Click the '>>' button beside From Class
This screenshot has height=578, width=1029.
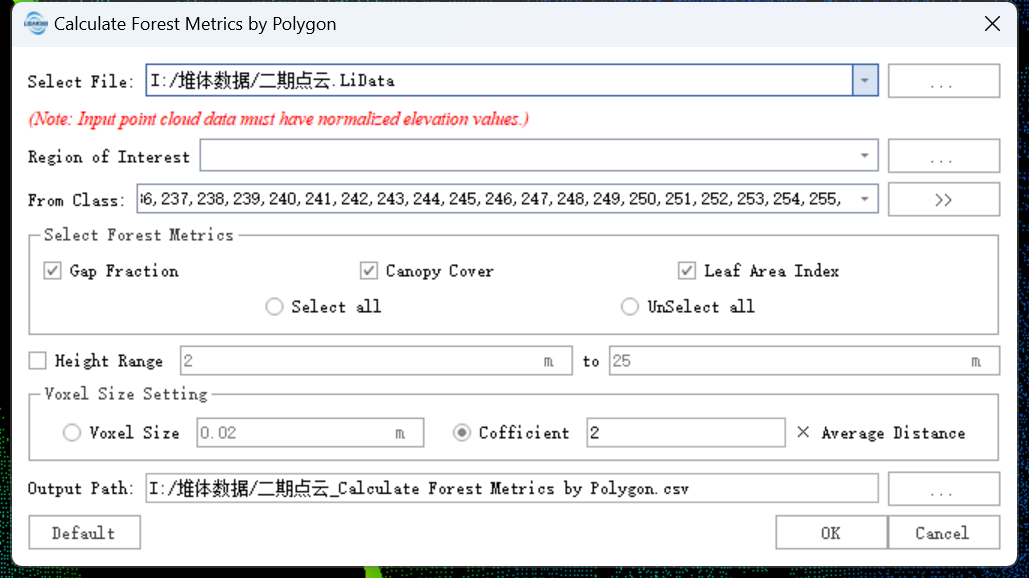point(943,198)
